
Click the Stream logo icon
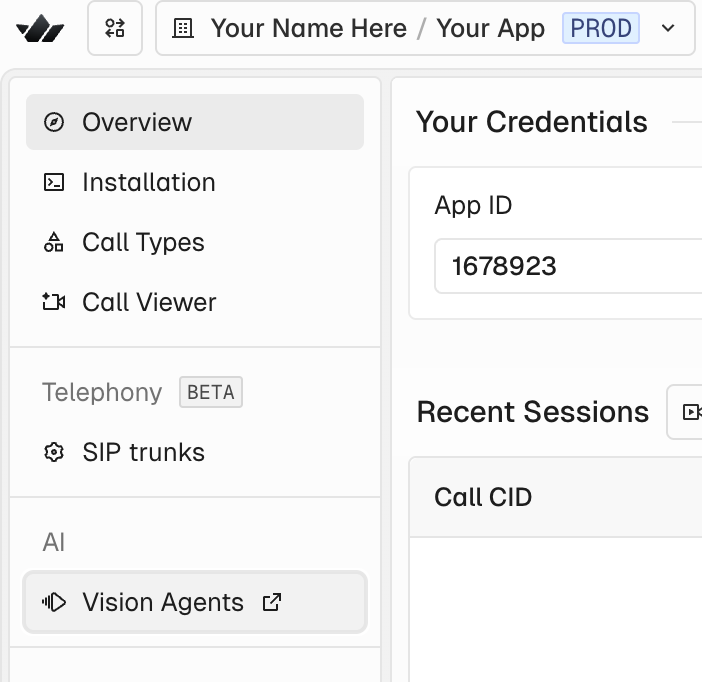tap(40, 28)
